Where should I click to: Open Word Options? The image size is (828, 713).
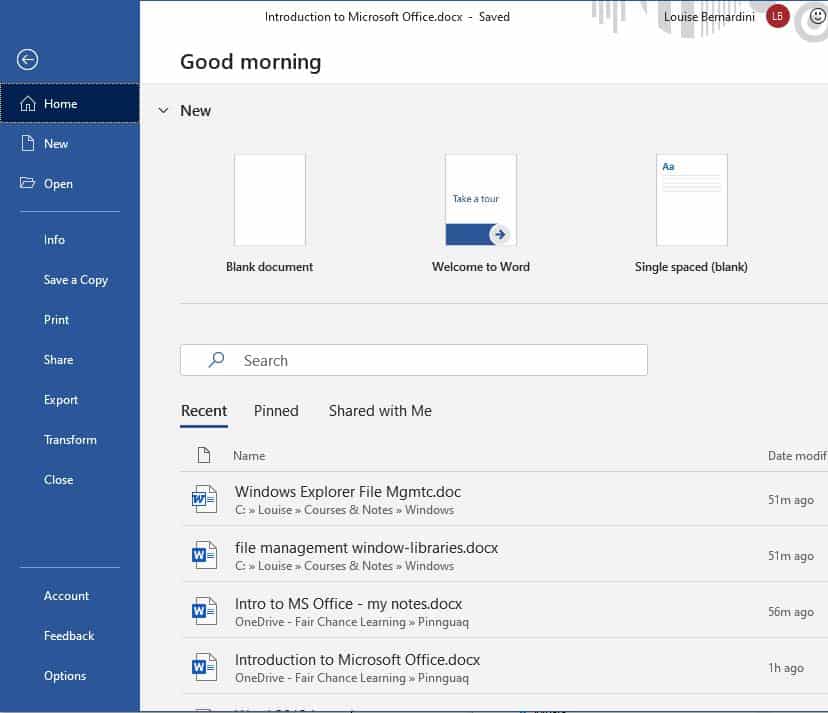pos(65,676)
